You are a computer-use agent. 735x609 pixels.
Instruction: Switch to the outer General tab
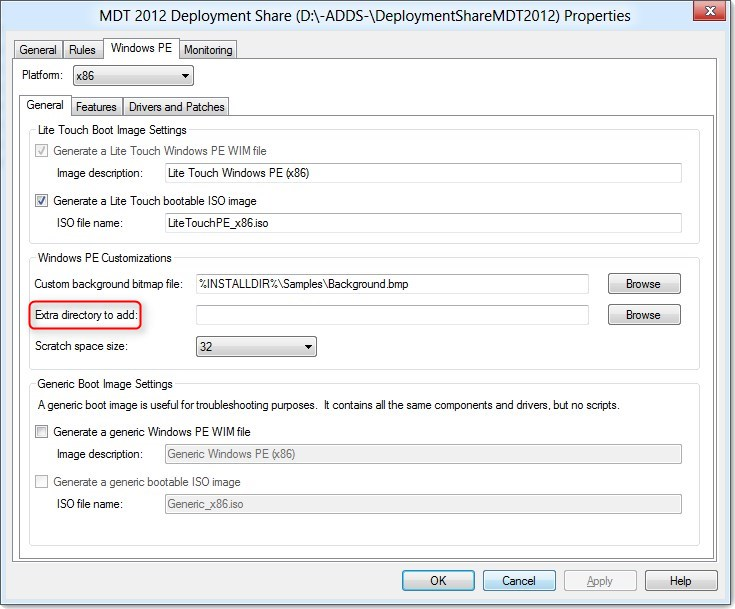[38, 50]
